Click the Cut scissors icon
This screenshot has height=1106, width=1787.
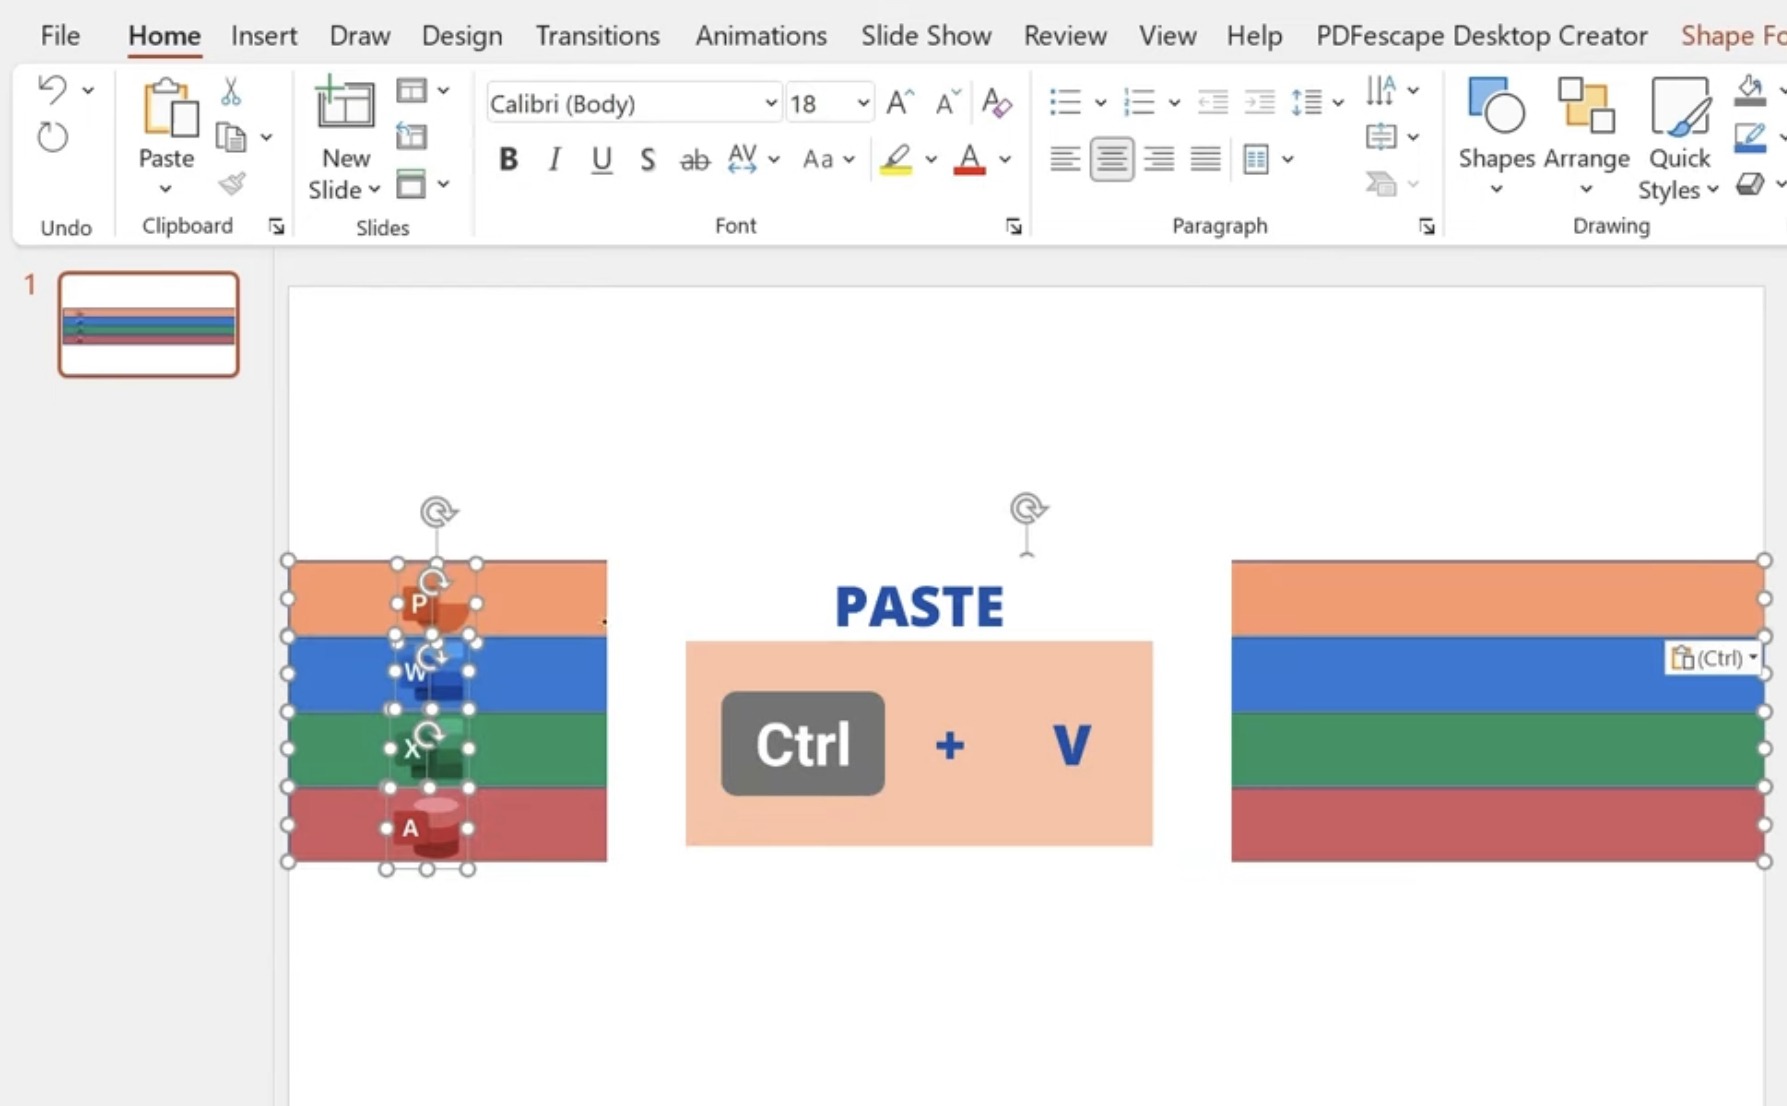[x=231, y=92]
